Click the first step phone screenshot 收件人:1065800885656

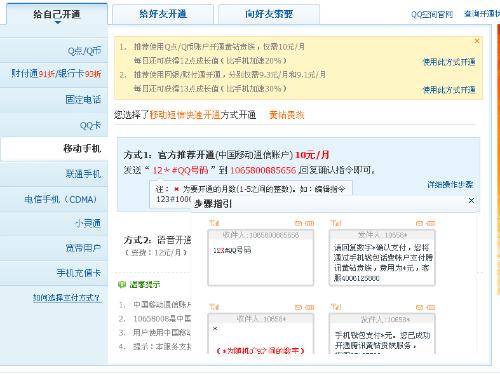261,257
